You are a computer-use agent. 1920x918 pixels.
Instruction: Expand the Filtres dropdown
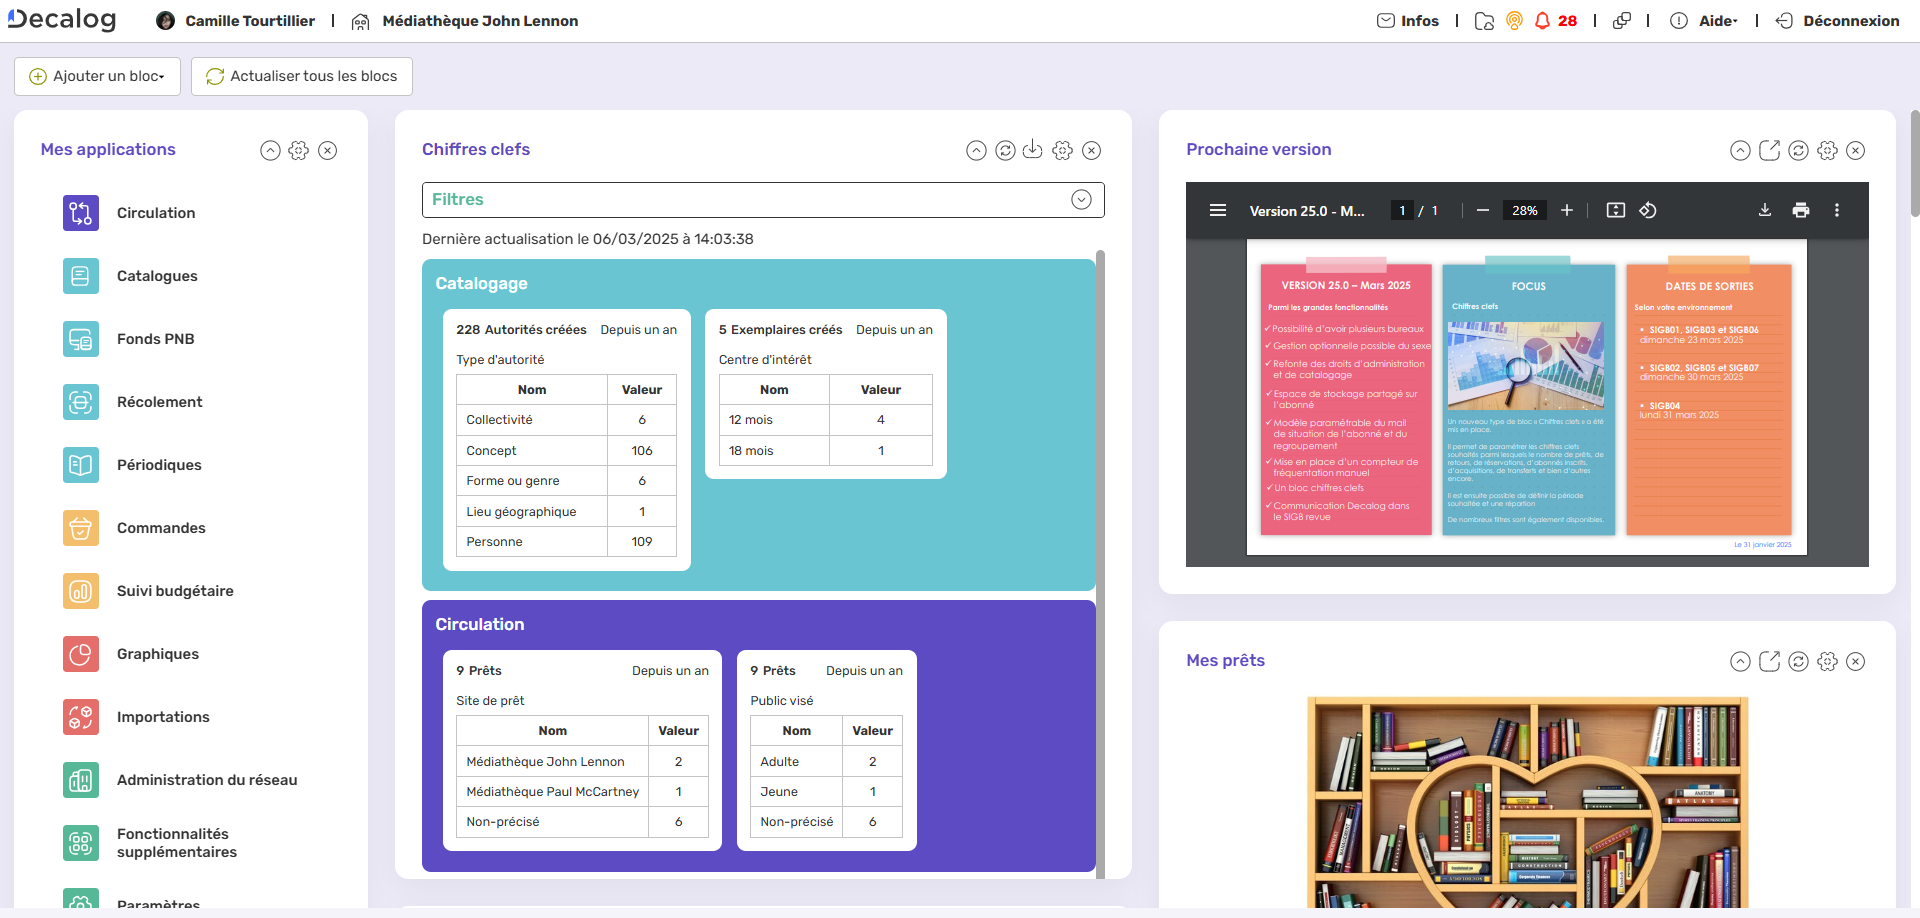[1081, 200]
